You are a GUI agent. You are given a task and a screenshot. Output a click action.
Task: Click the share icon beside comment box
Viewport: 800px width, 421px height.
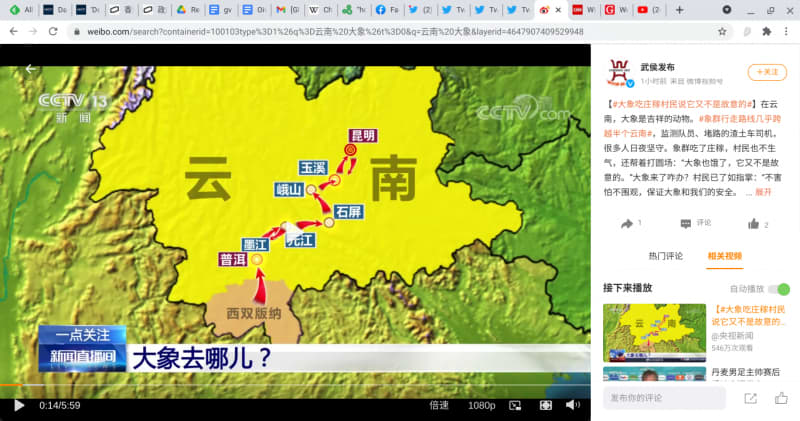[x=750, y=398]
